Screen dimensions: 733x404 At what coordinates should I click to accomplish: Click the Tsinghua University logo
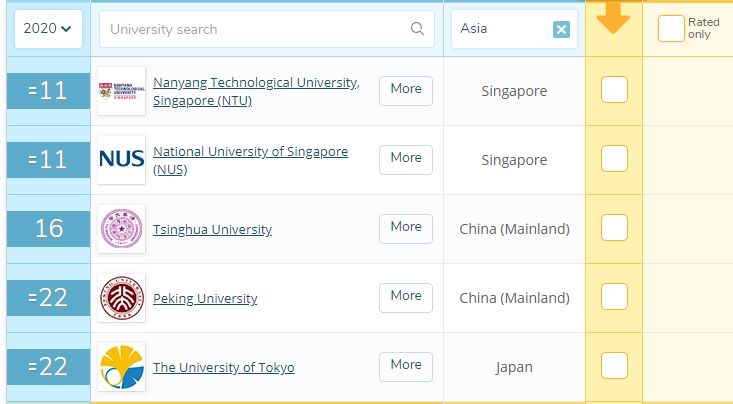click(x=122, y=229)
